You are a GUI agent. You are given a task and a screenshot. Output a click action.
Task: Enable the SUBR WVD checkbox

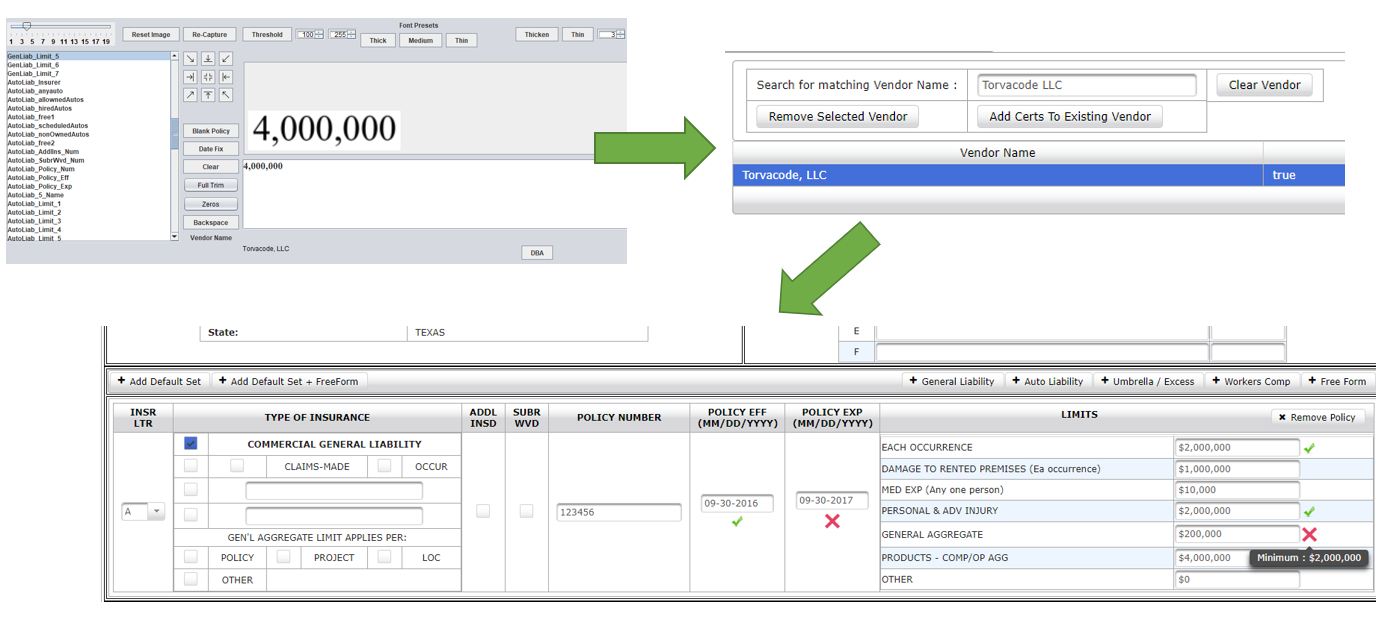pyautogui.click(x=526, y=511)
